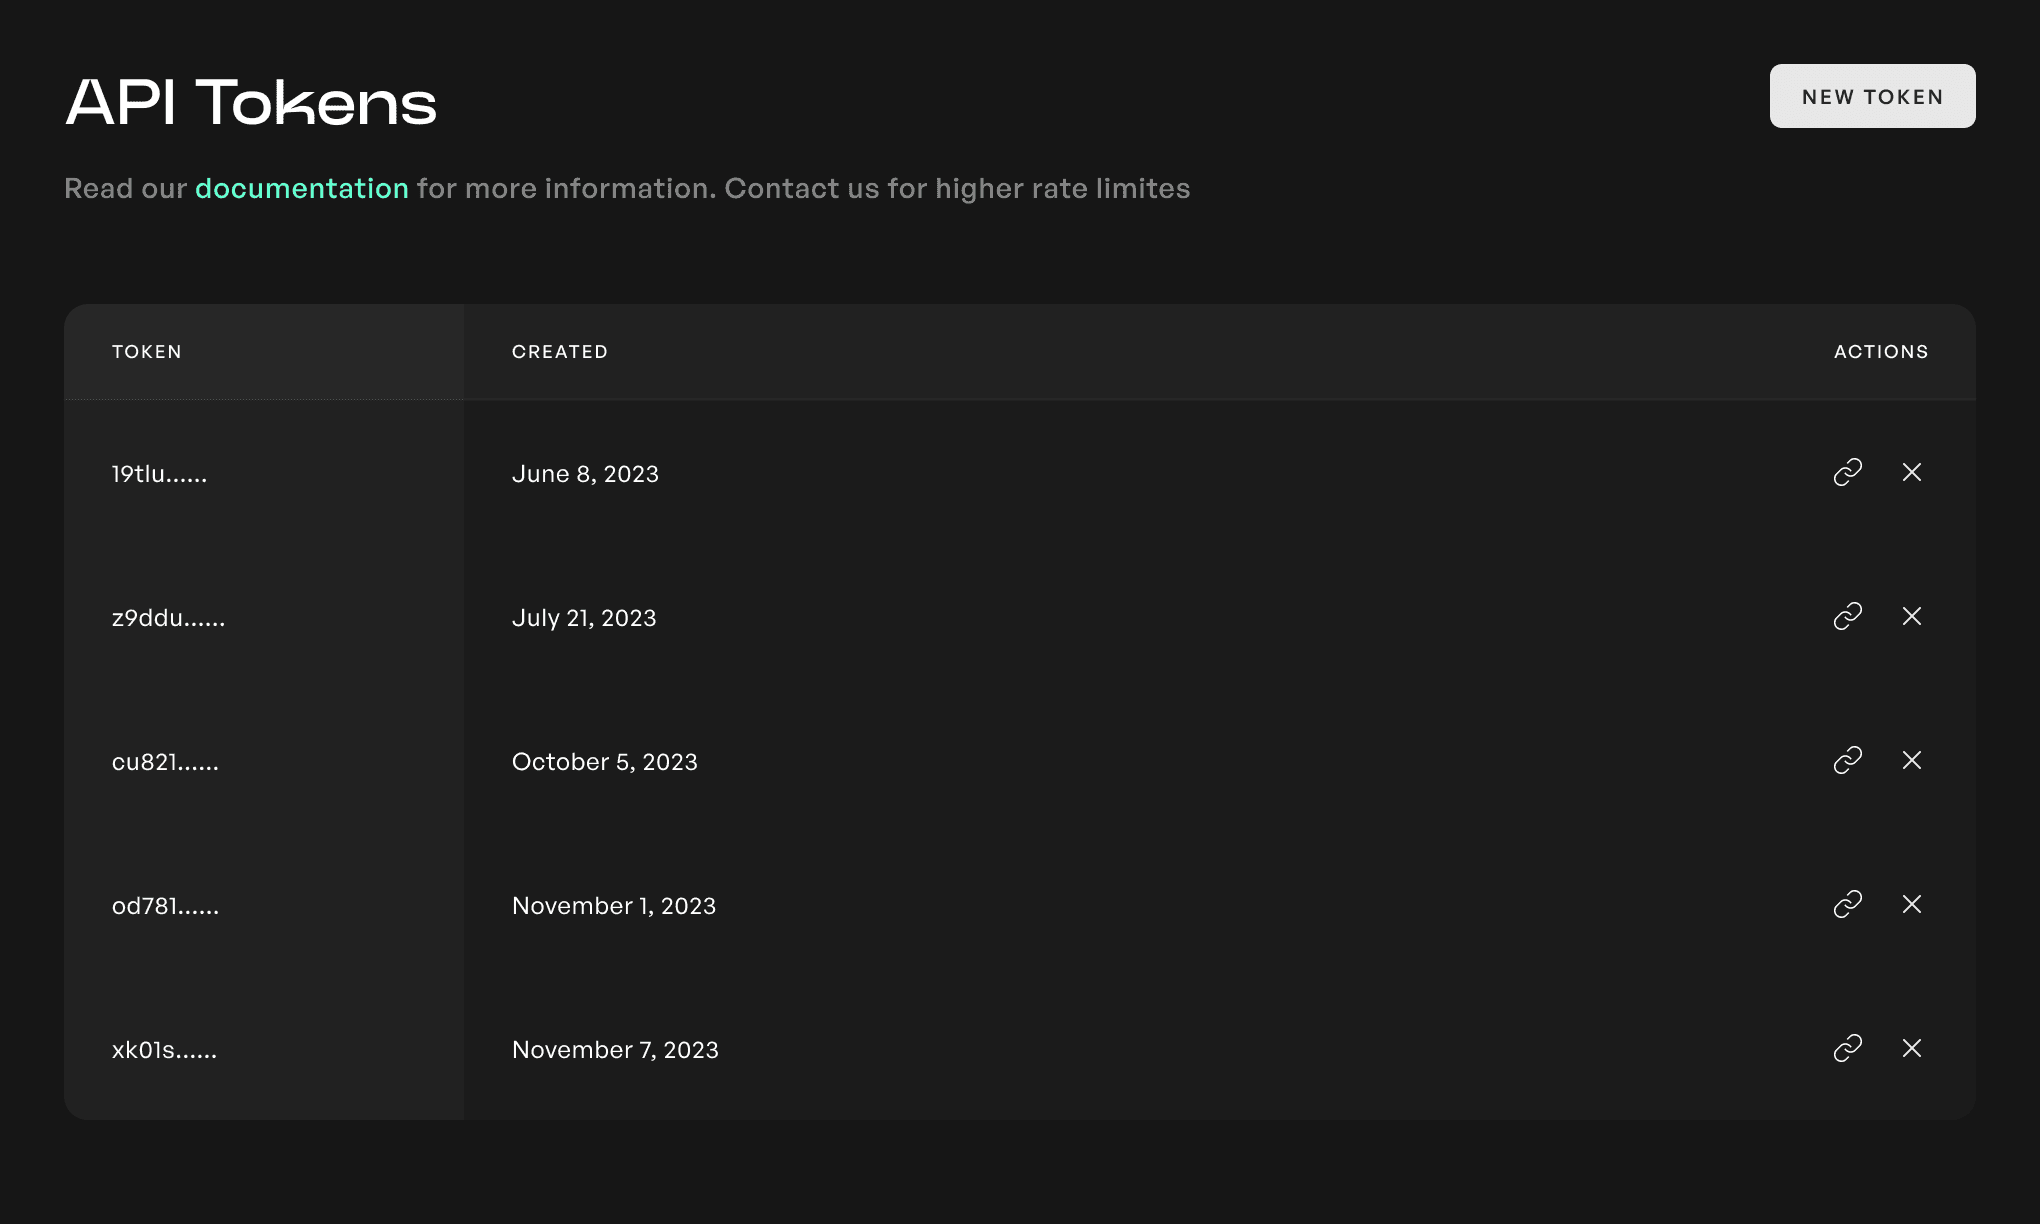Click the date June 8, 2023
The height and width of the screenshot is (1224, 2040).
click(585, 474)
